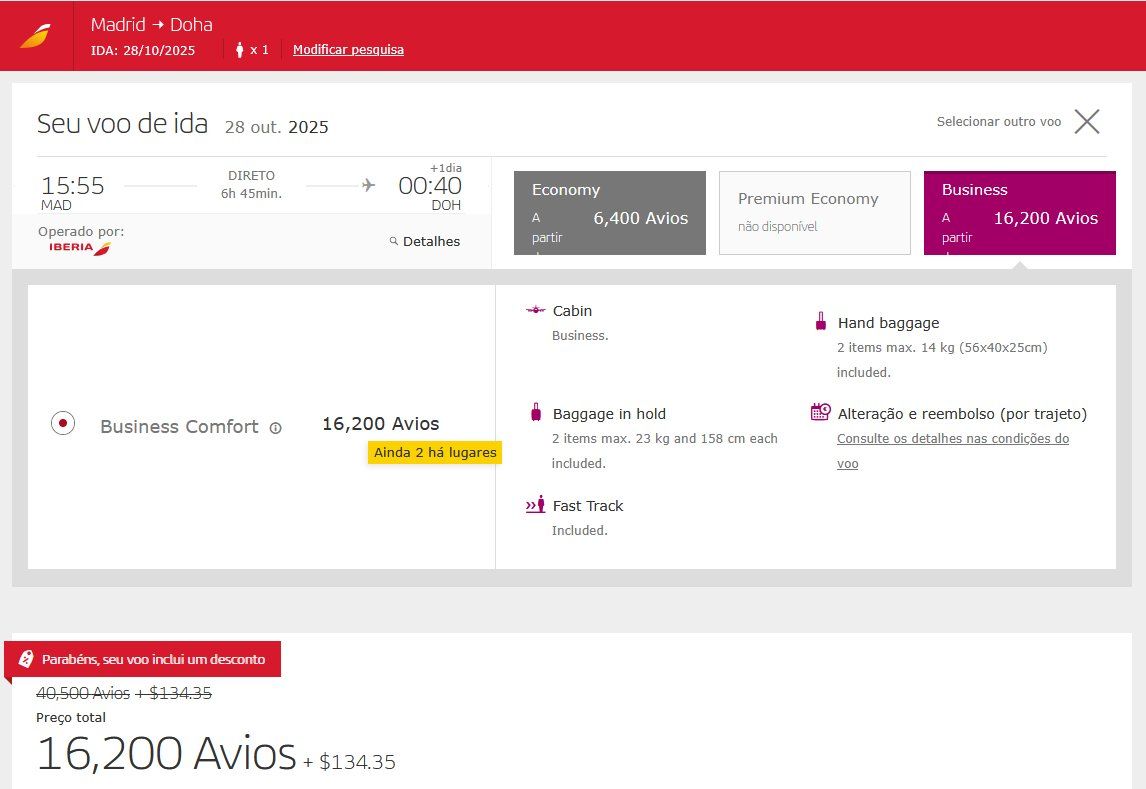Click the magnifier icon beside Detalhes
Screen dimensions: 1146x789
tap(394, 241)
